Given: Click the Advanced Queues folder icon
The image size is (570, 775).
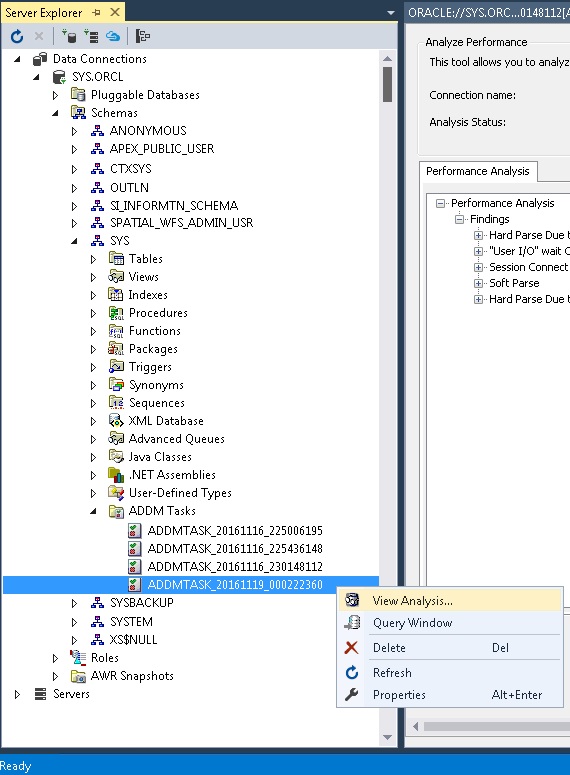Looking at the screenshot, I should point(116,438).
